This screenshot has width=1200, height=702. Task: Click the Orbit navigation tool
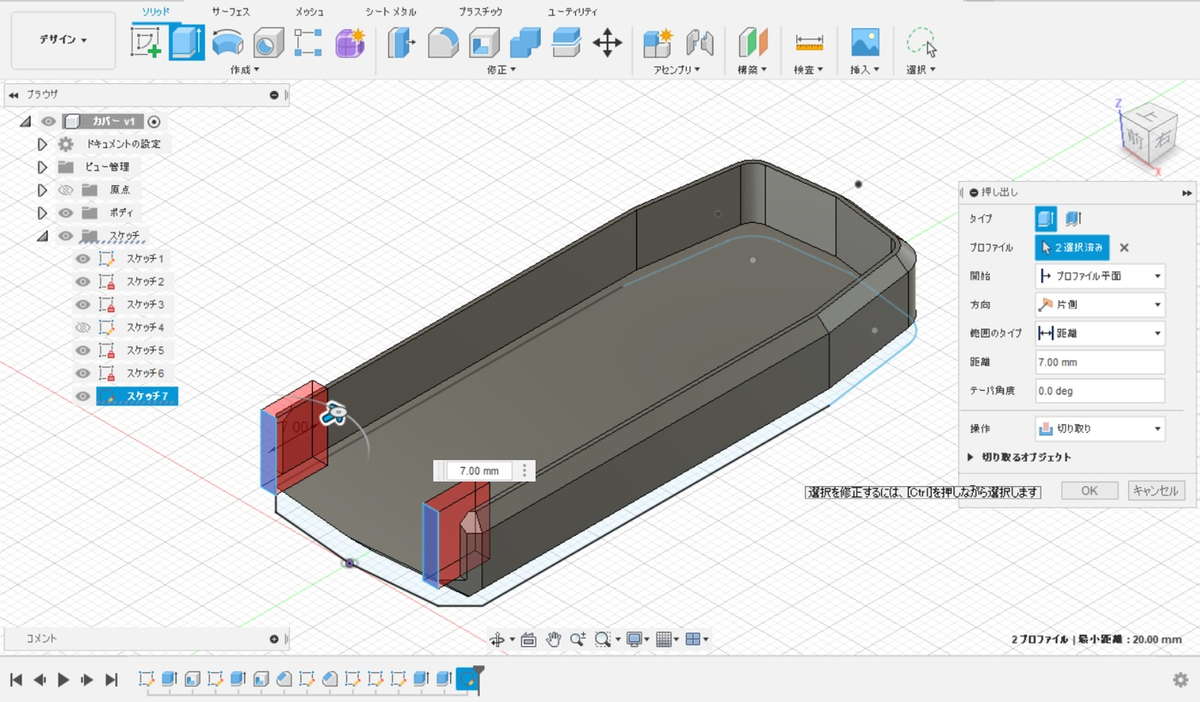pyautogui.click(x=498, y=639)
